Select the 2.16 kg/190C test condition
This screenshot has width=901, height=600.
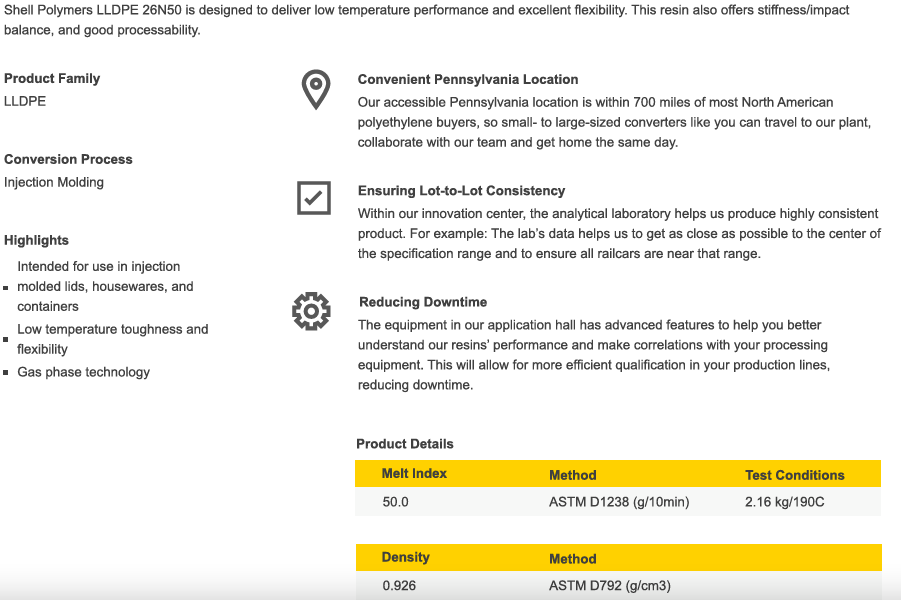[x=785, y=502]
